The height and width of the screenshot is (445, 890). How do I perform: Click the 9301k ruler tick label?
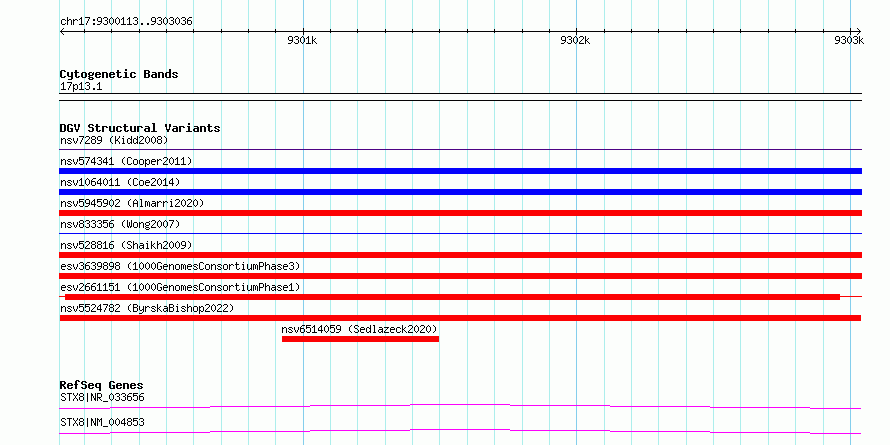(x=302, y=40)
